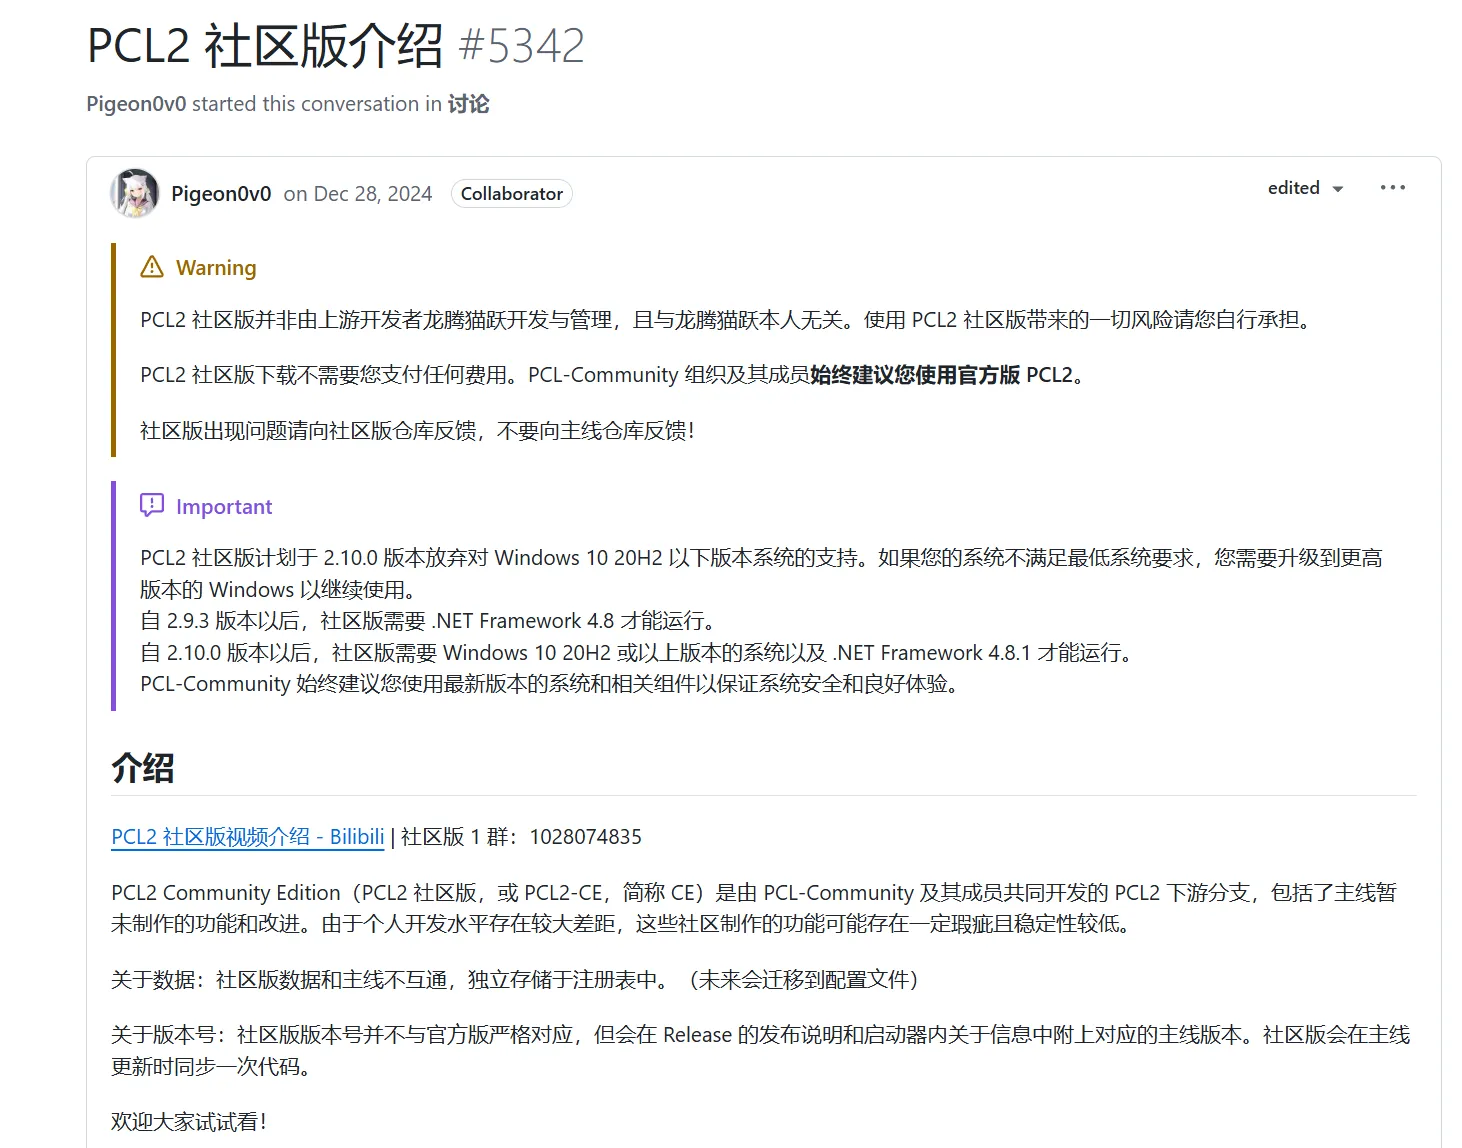Click the Important callout heading text
Screen dimensions: 1462x1148
click(224, 507)
